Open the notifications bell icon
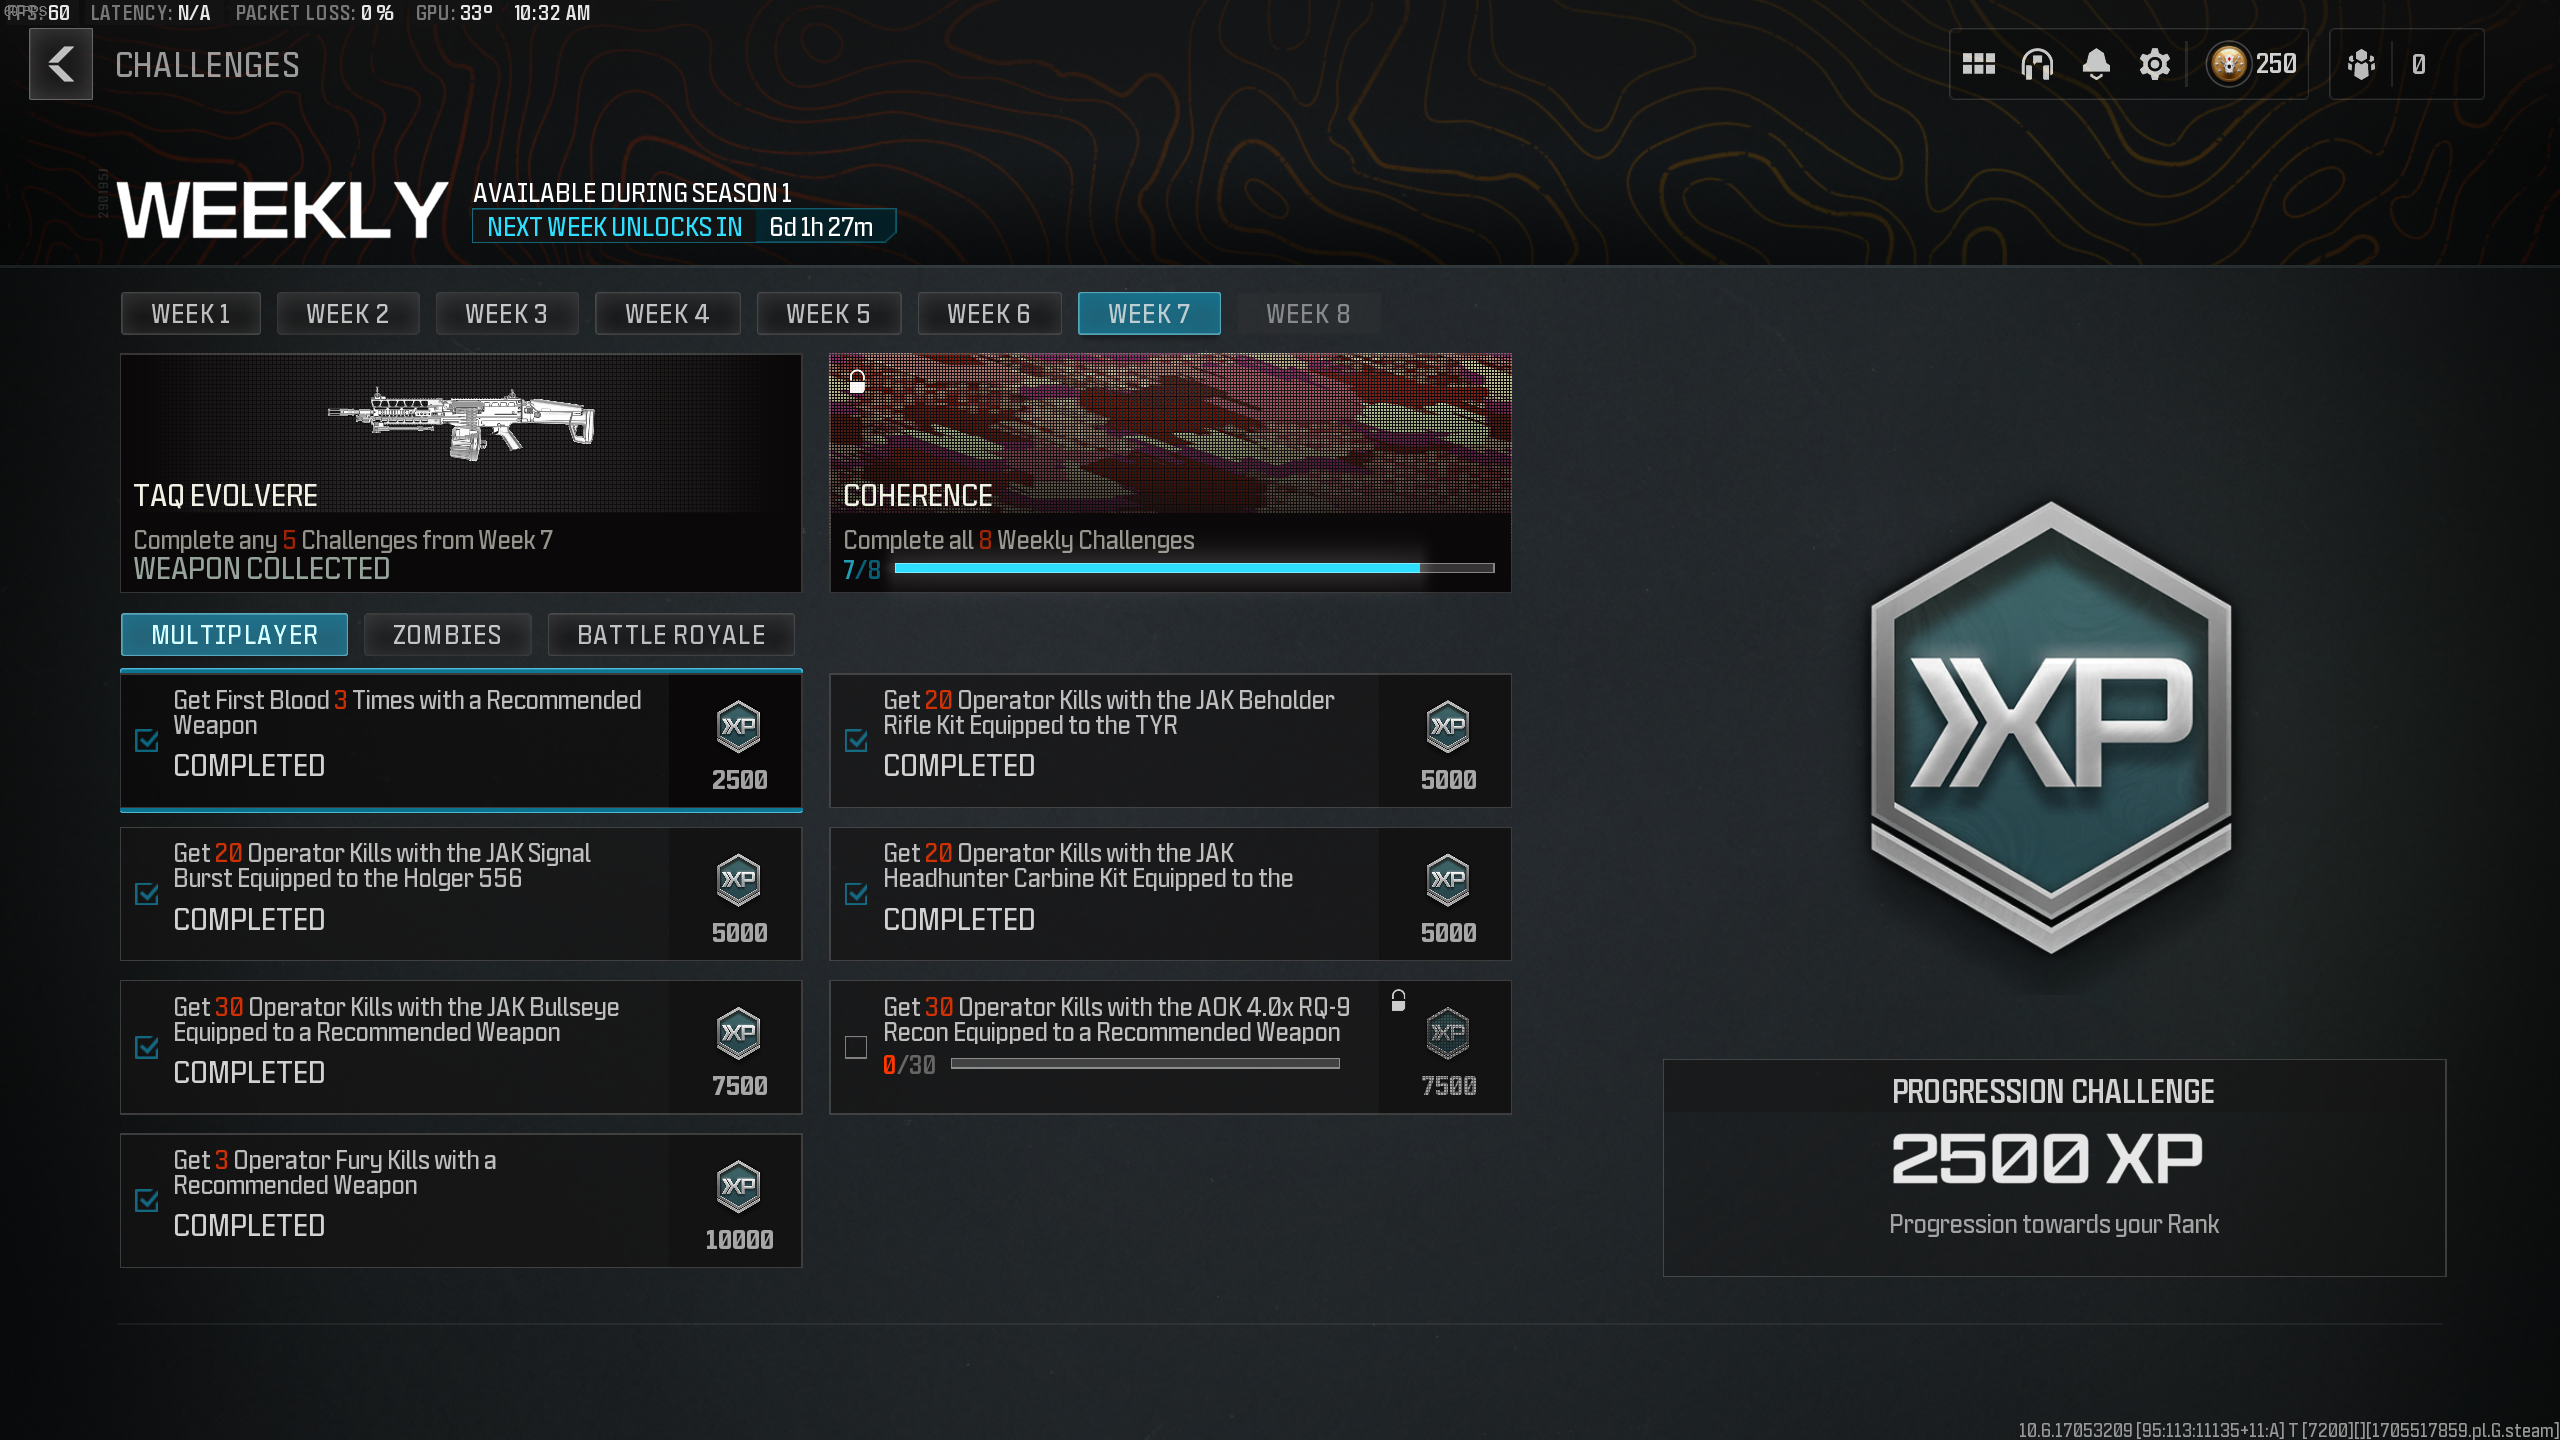Image resolution: width=2560 pixels, height=1440 pixels. click(2096, 65)
